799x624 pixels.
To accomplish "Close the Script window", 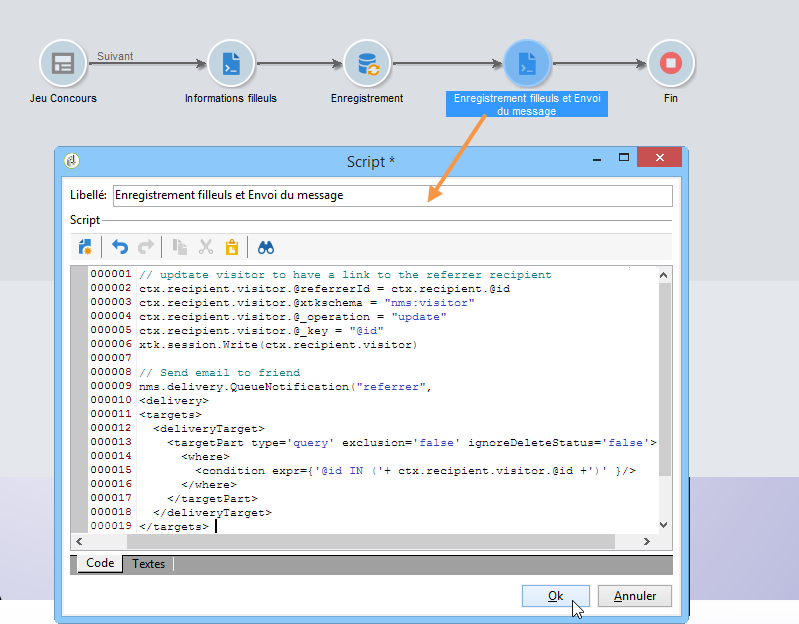I will 659,157.
